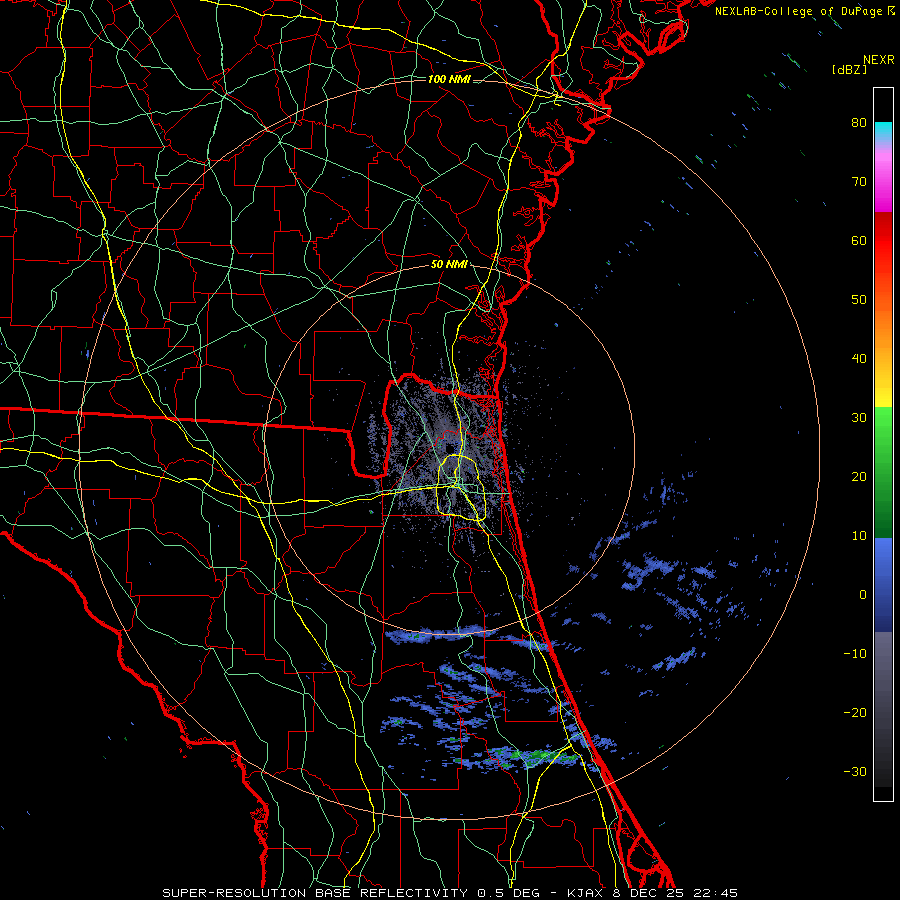Click the -30 dBZ scale value
The height and width of the screenshot is (900, 900).
[x=855, y=771]
